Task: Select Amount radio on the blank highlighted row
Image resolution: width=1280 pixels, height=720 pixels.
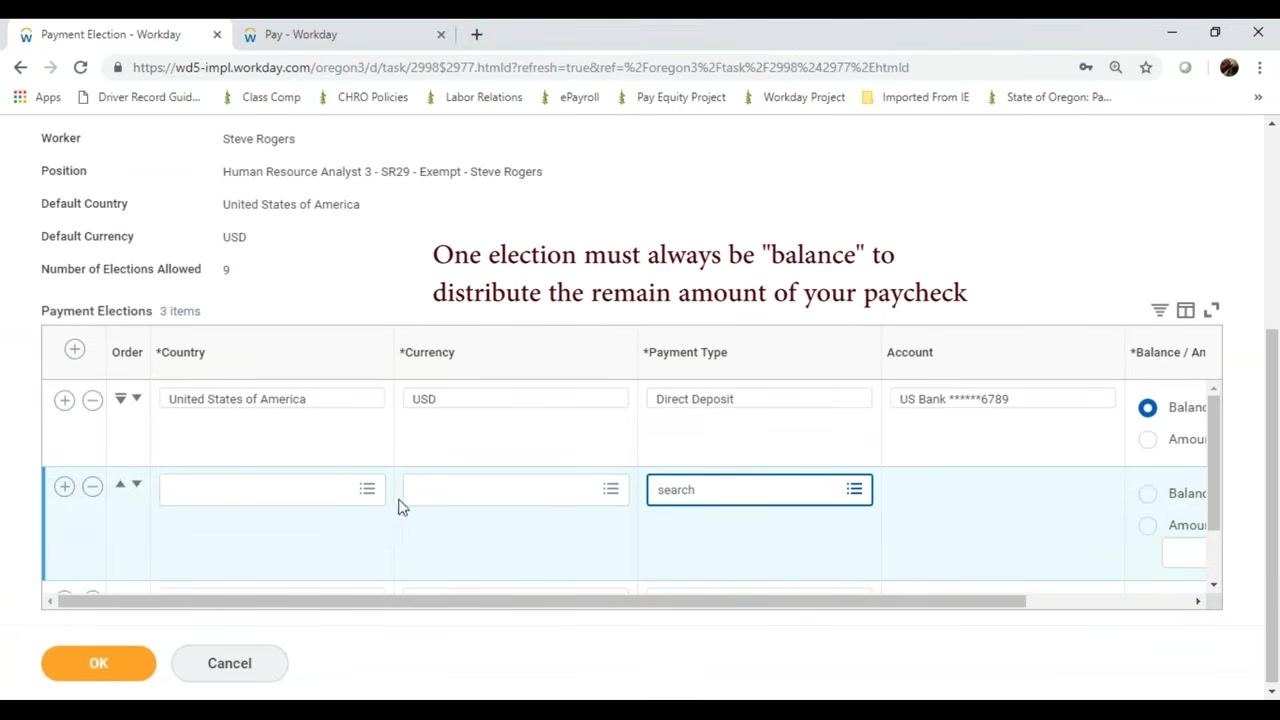Action: (1147, 525)
